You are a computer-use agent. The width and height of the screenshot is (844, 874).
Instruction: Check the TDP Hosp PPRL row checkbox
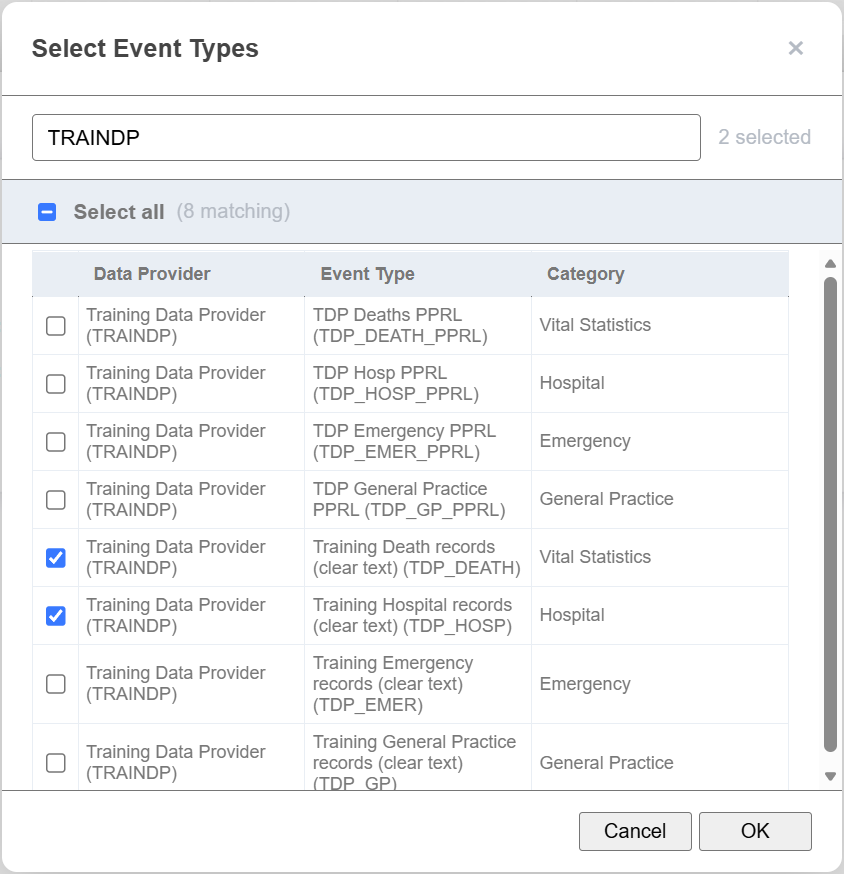56,383
